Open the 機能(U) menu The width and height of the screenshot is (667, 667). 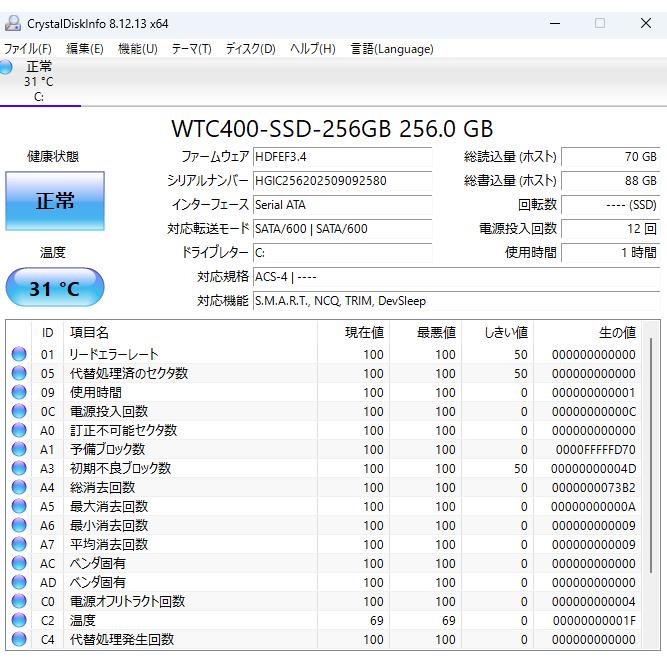pyautogui.click(x=138, y=49)
